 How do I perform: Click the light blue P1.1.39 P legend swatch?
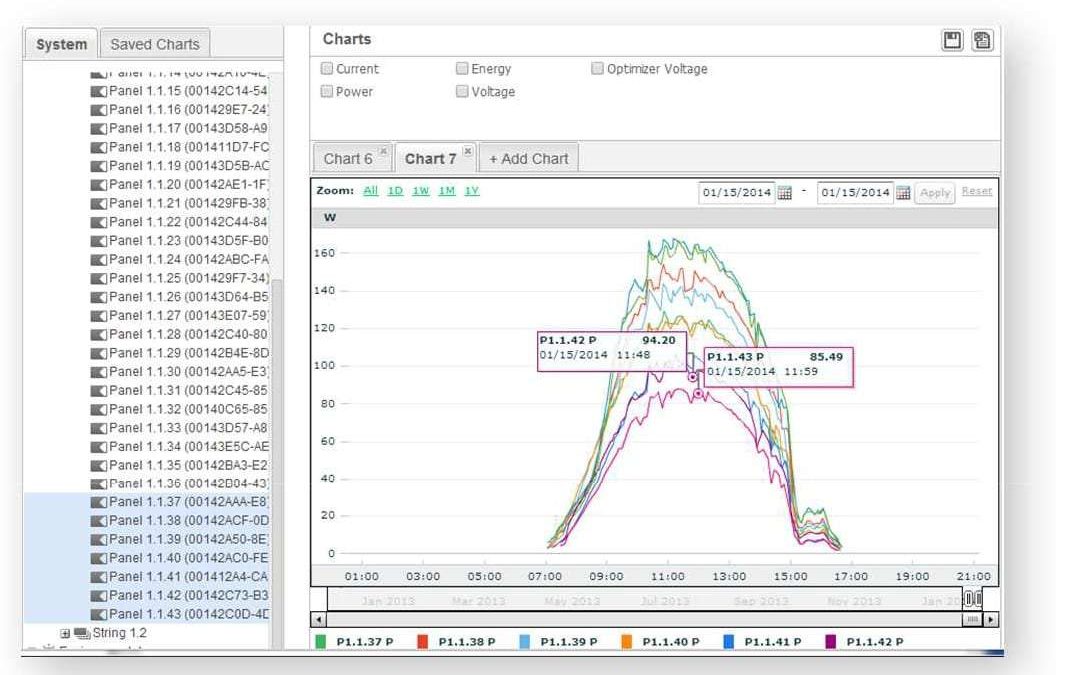tap(524, 642)
